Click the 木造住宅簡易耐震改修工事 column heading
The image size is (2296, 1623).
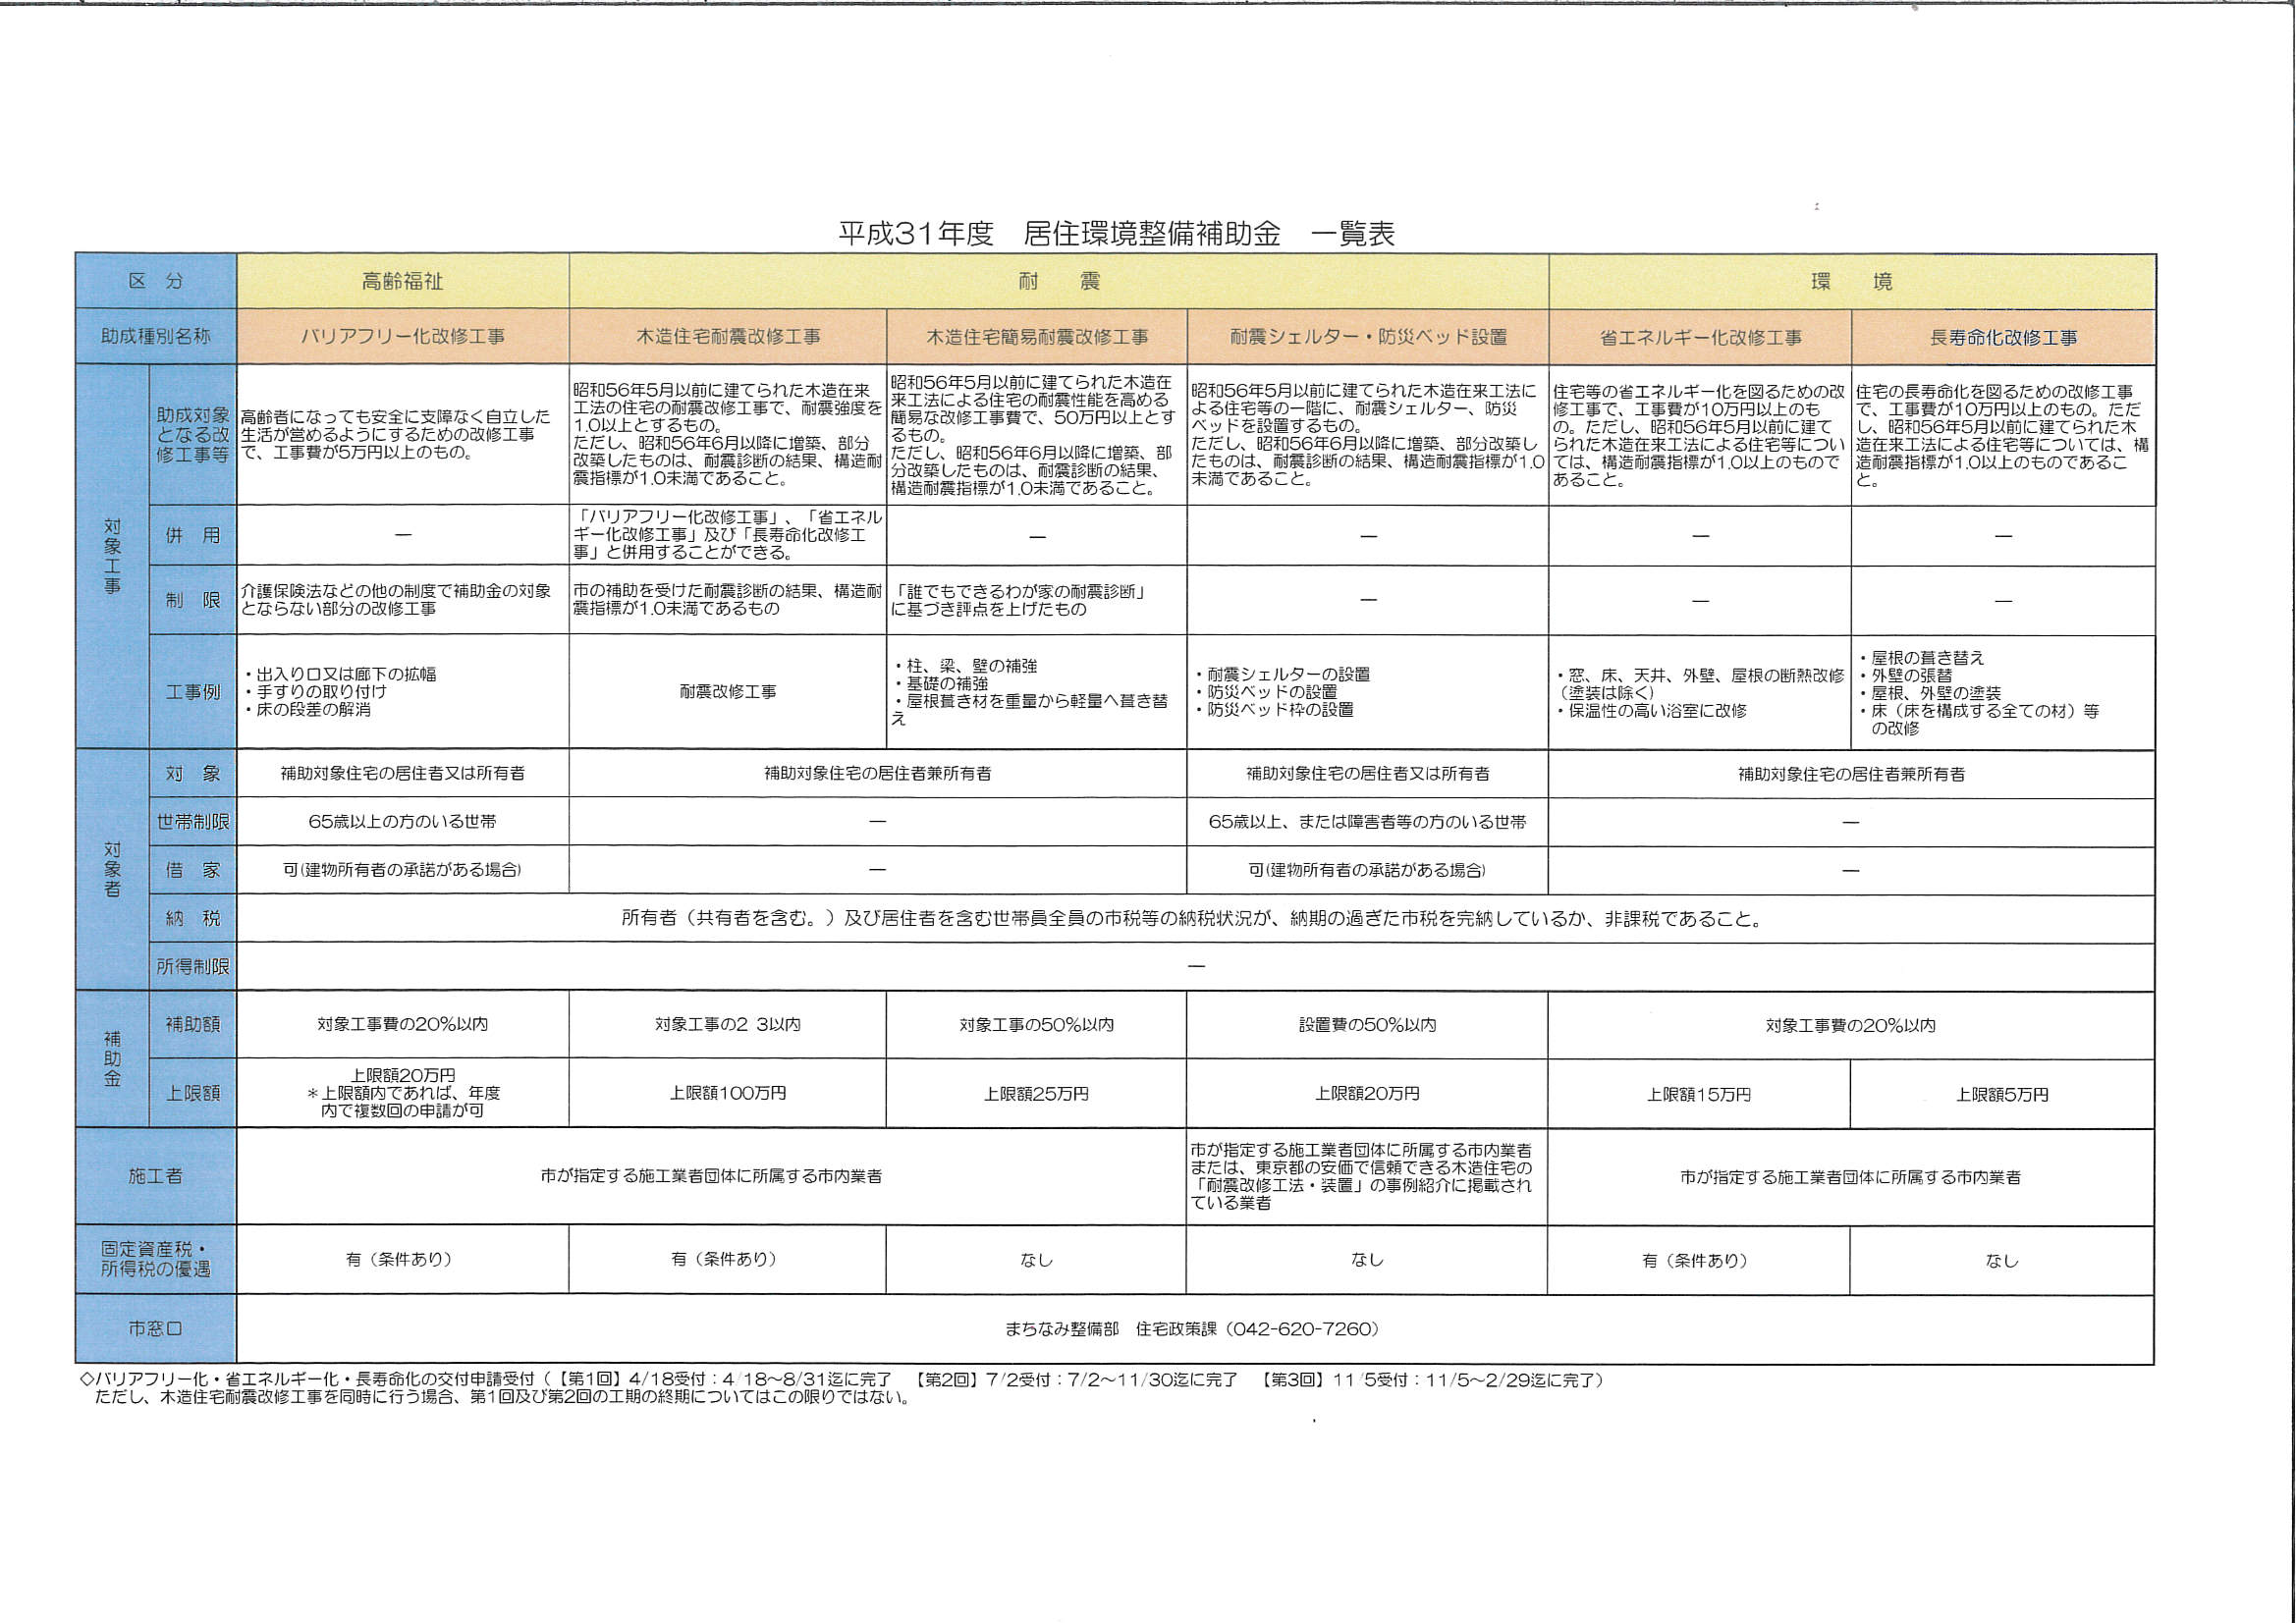coord(1036,337)
